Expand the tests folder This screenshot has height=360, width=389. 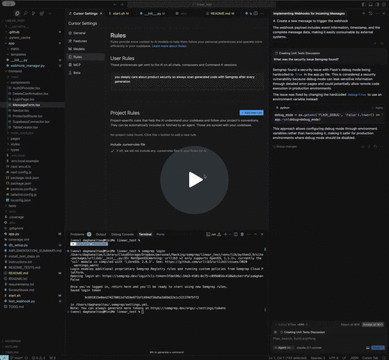pos(12,206)
